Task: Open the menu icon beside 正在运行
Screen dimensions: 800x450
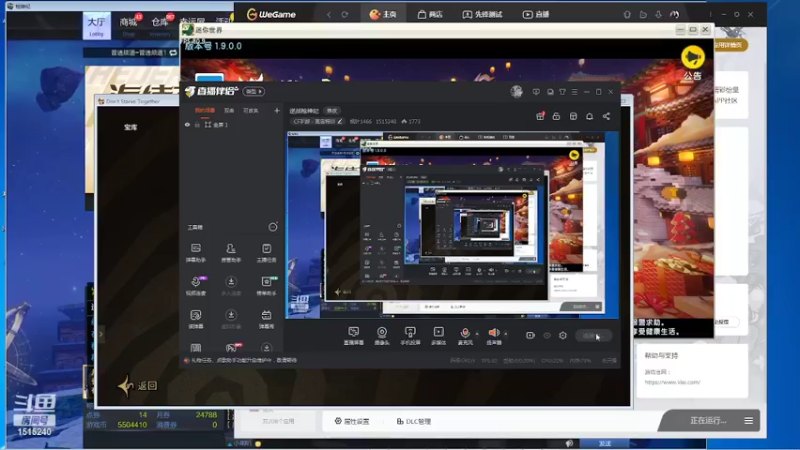Action: coord(748,420)
